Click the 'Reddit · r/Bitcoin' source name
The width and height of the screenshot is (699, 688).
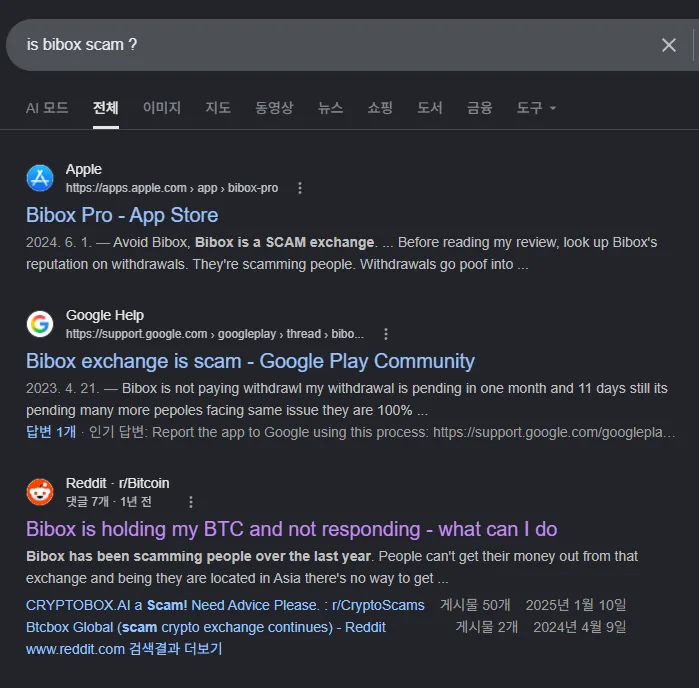[x=118, y=483]
